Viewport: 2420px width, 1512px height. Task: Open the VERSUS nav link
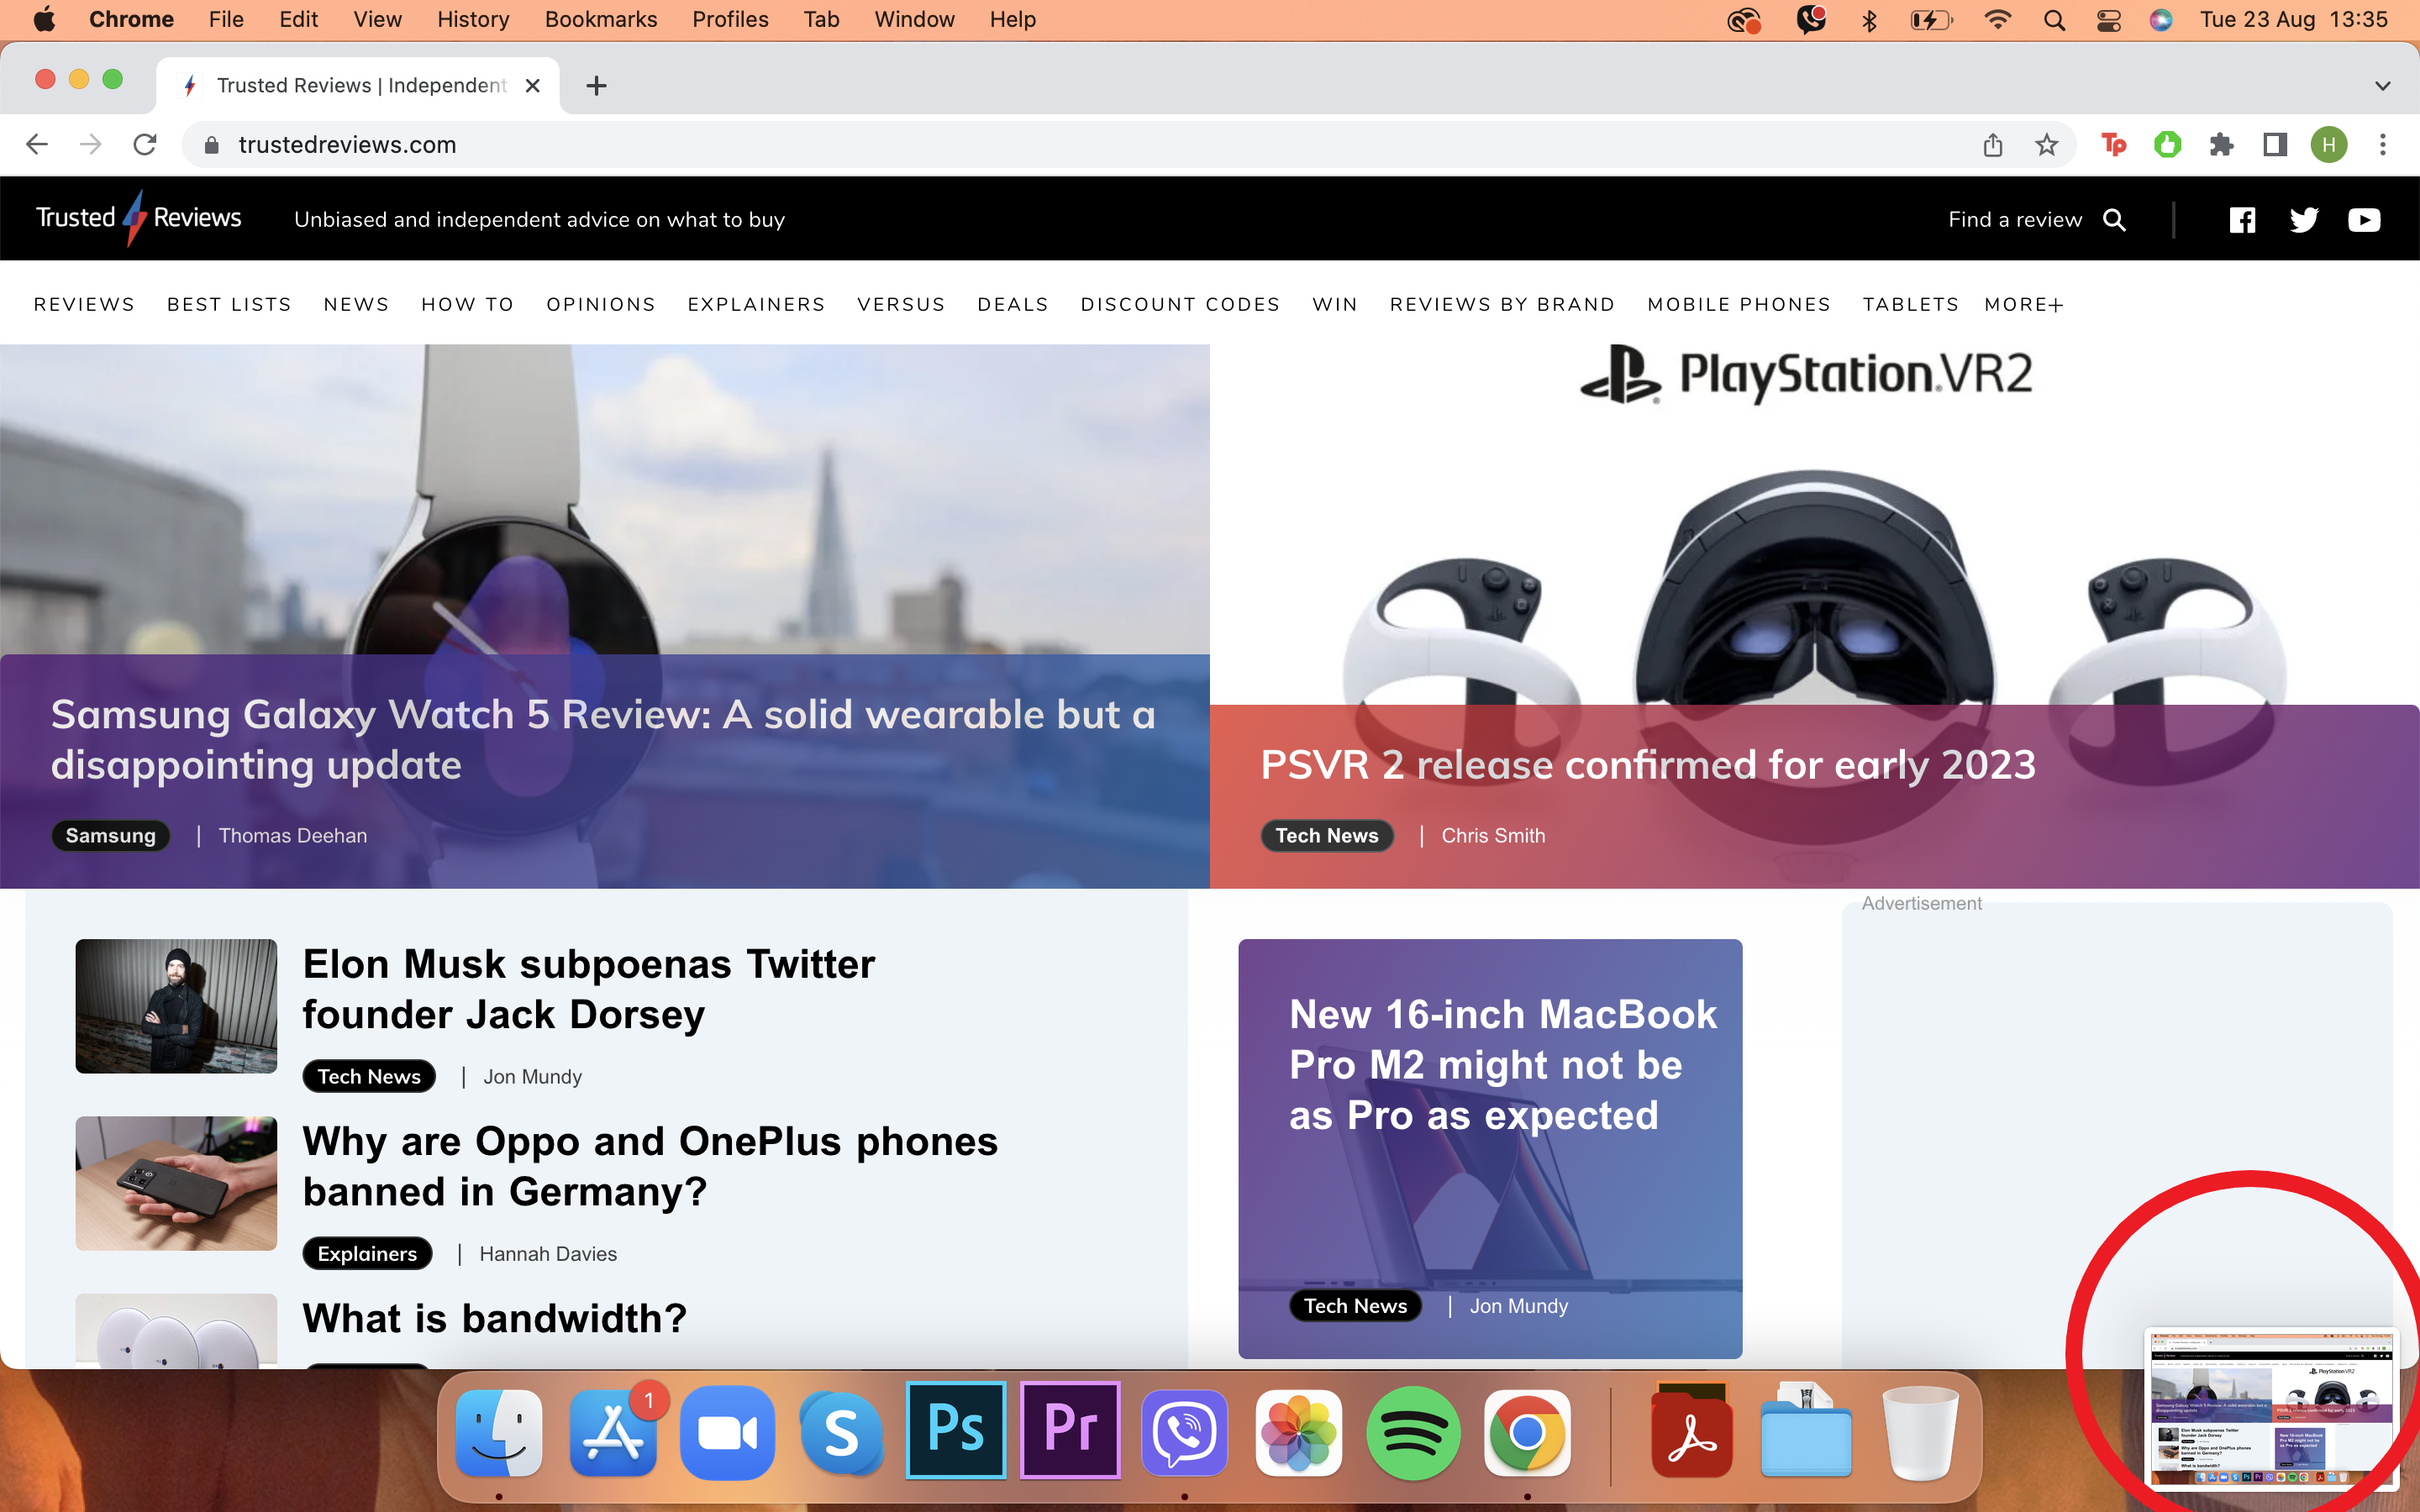(x=901, y=305)
